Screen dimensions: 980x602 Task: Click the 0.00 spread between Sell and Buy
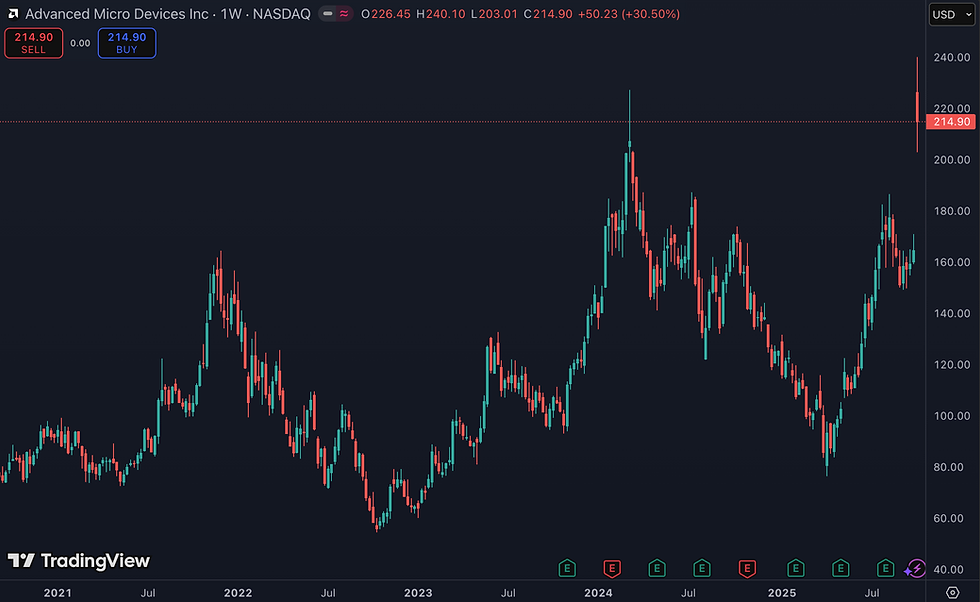coord(80,43)
